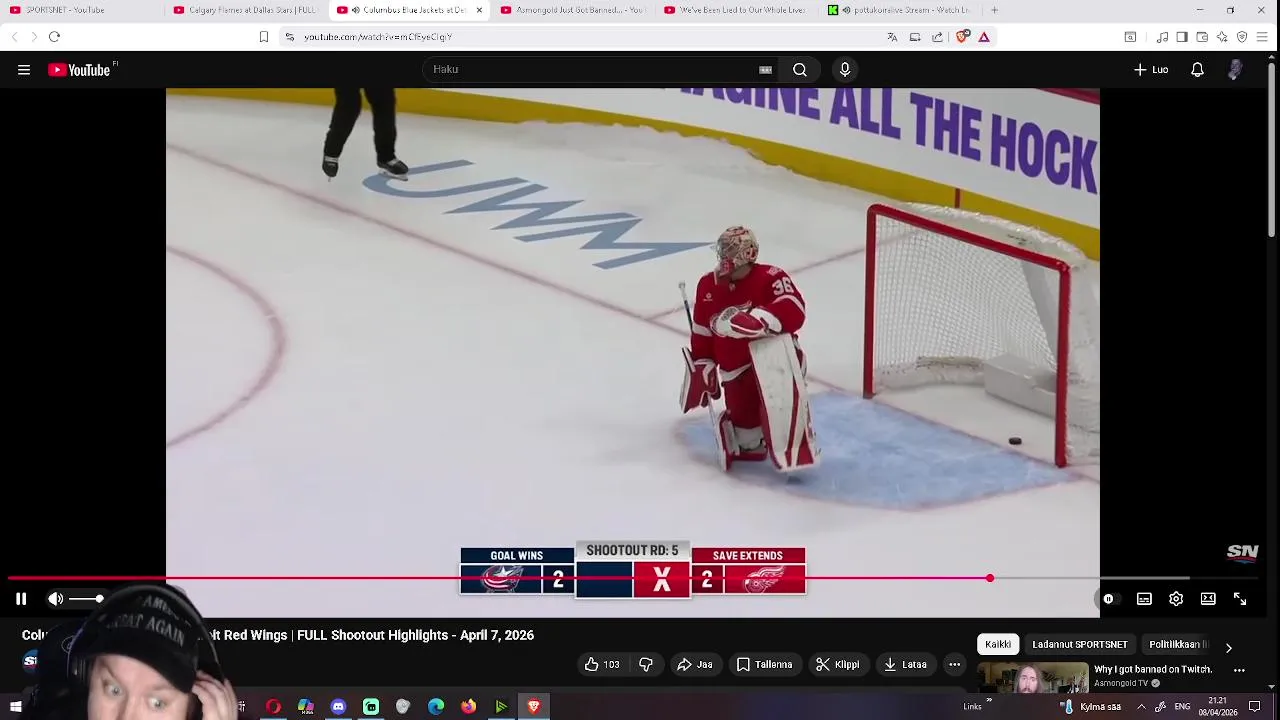Screen dimensions: 1280x720
Task: Install or cast page icon in address bar
Action: 915,37
